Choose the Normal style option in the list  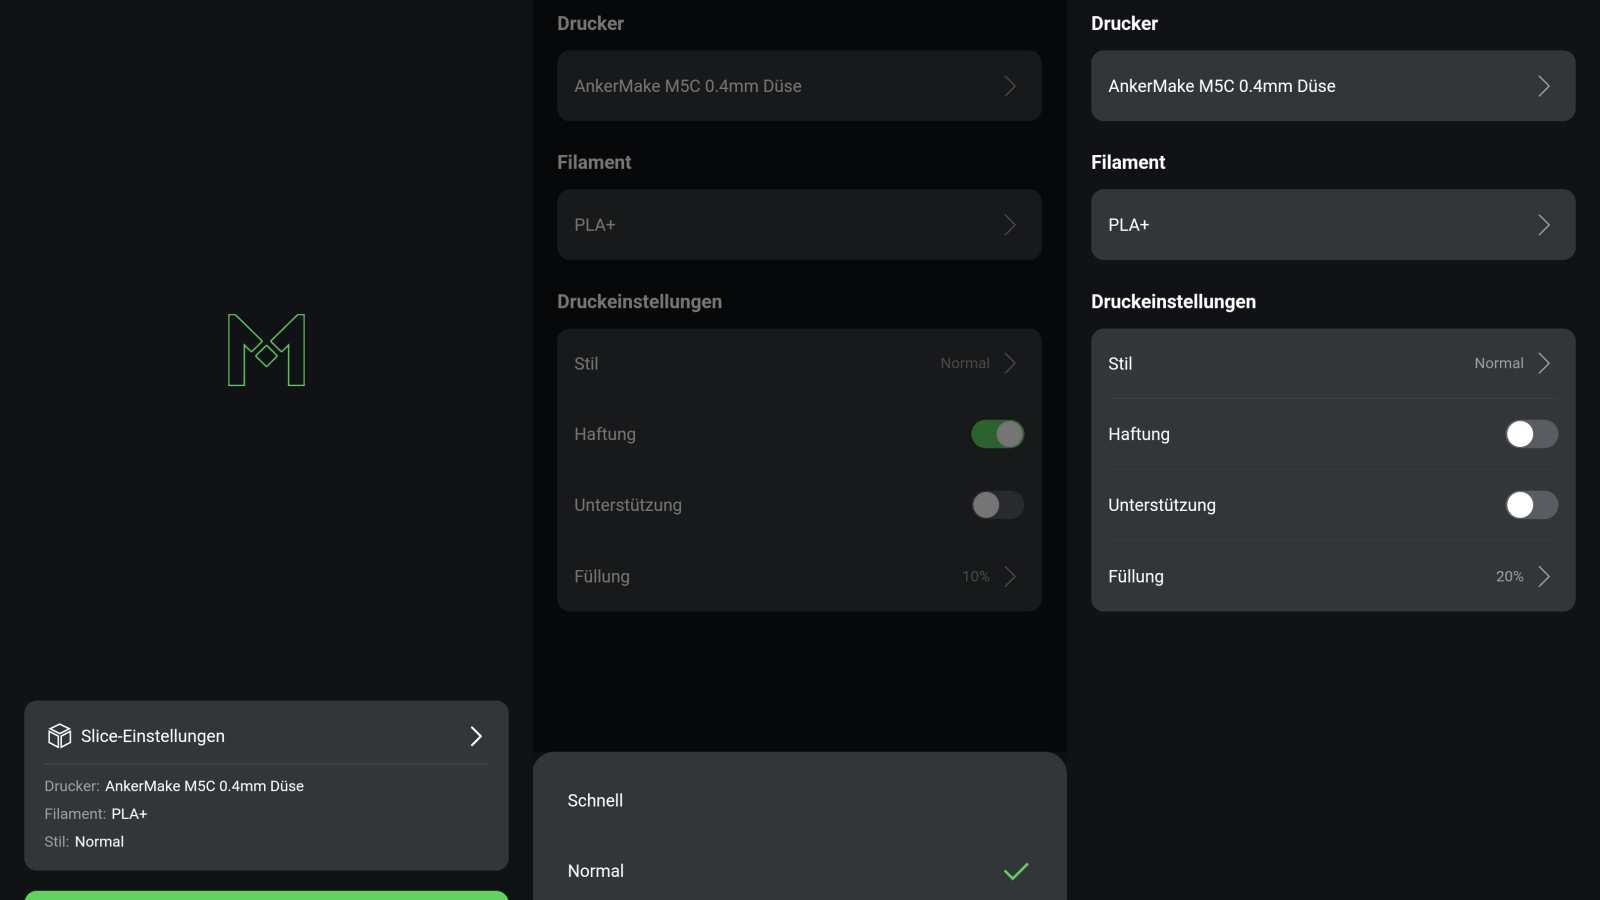point(596,871)
